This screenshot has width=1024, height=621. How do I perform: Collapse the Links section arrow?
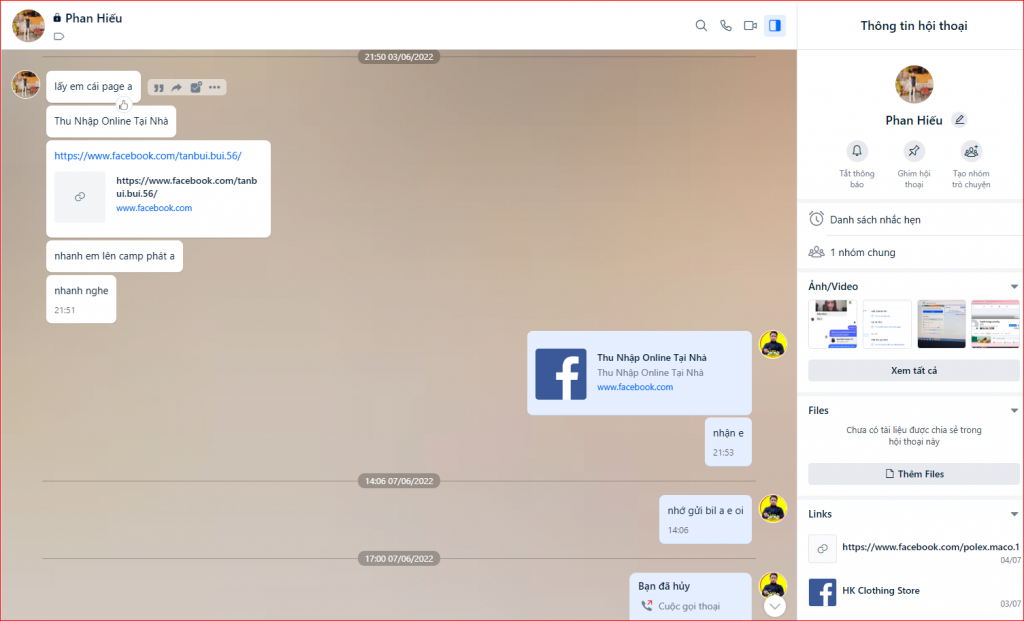[x=1014, y=515]
